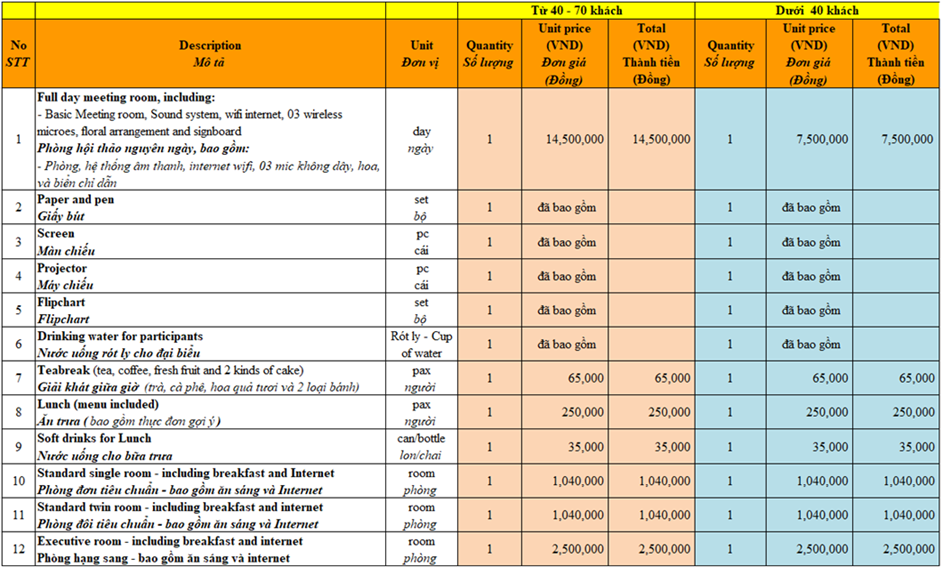Screen dimensions: 943x567
Task: Select Quantity header under 'Dưới 40 khách'
Action: tap(730, 54)
